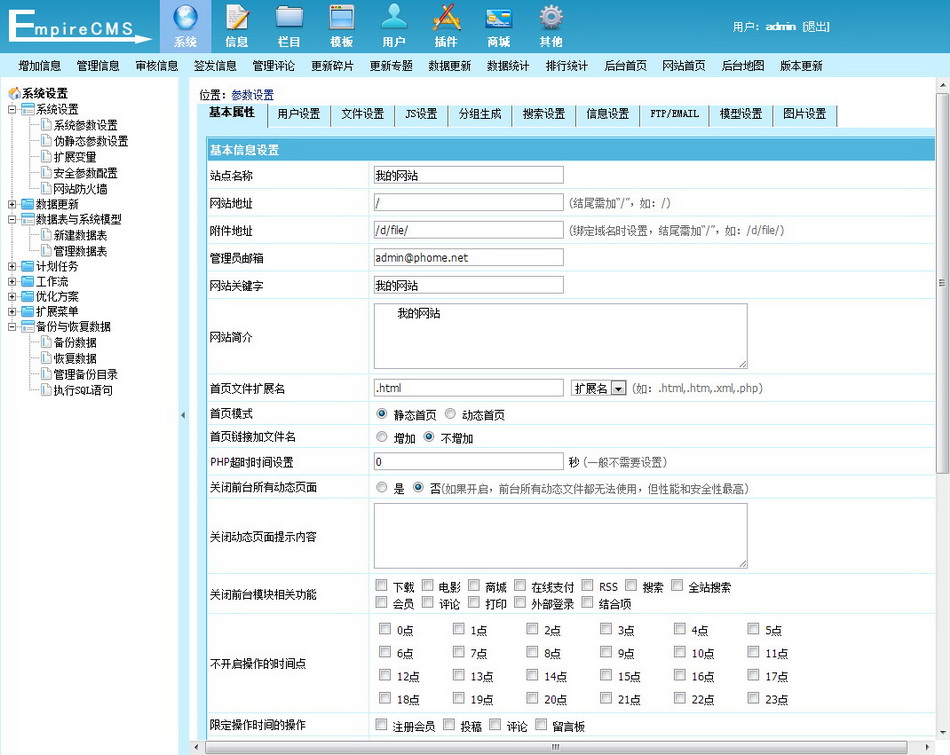Click the 退出 logout link

point(815,27)
